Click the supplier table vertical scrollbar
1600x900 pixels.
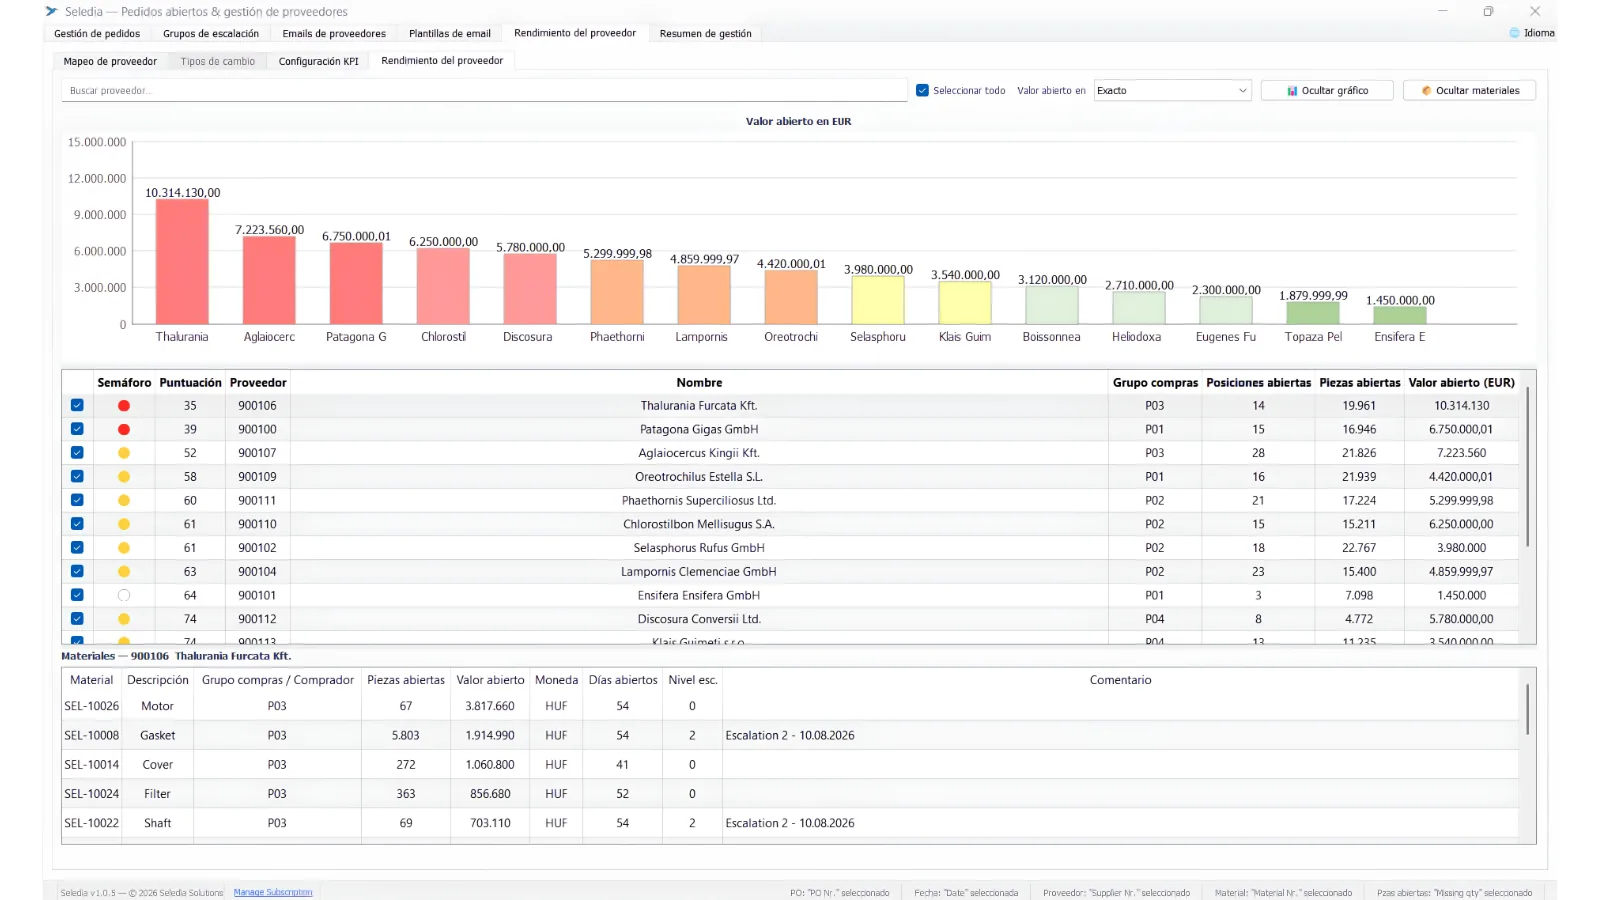pos(1527,467)
